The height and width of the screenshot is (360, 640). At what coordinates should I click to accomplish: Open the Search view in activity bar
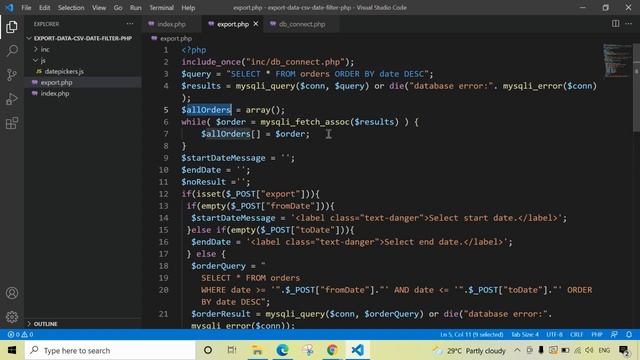coord(12,51)
